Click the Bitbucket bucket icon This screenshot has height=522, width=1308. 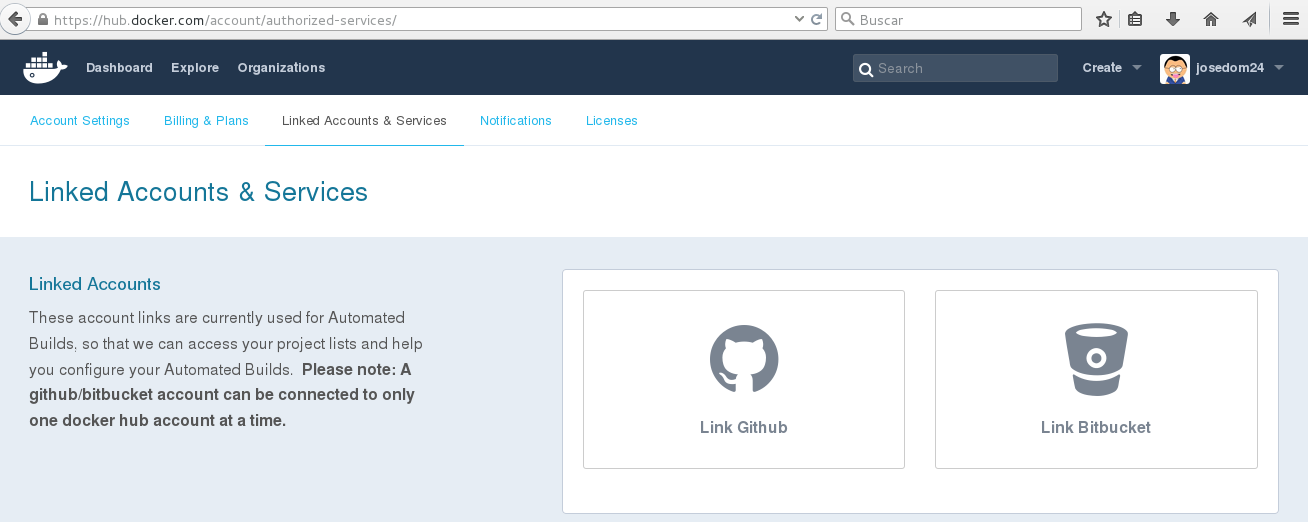(1096, 359)
